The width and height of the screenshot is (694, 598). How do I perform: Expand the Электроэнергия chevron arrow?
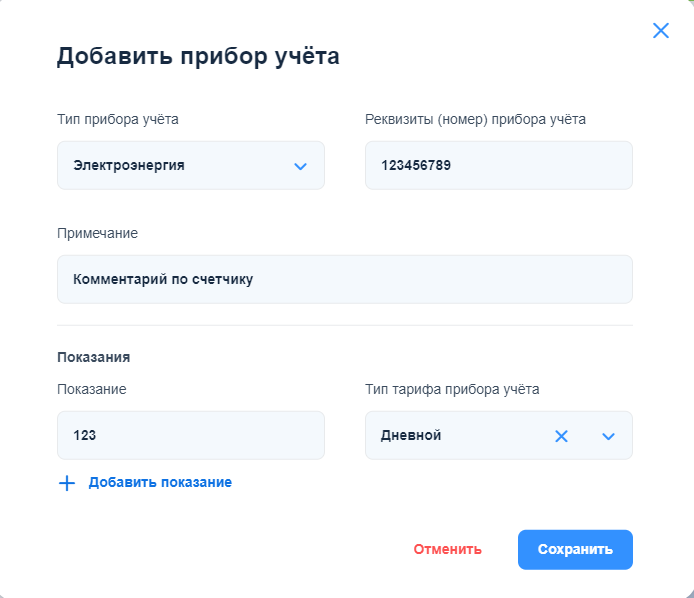[x=300, y=166]
